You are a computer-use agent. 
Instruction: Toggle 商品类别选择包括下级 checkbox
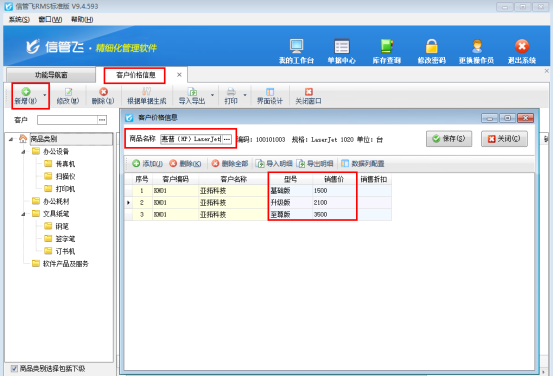click(x=14, y=369)
